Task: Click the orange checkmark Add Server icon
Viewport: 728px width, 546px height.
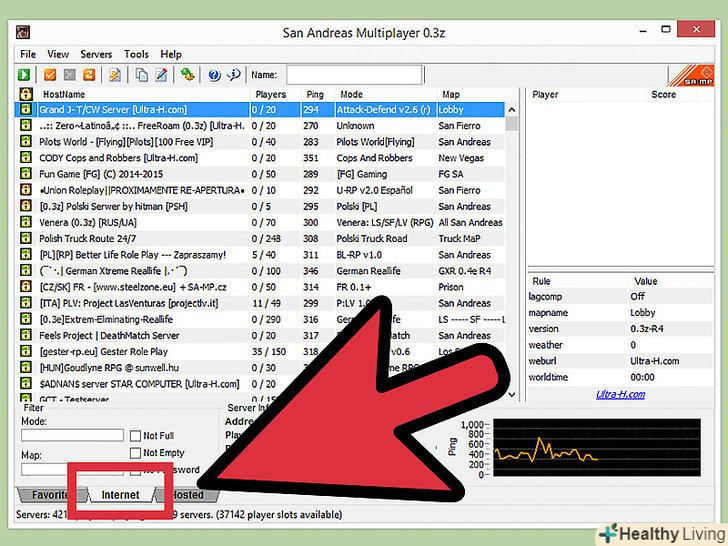Action: 50,75
